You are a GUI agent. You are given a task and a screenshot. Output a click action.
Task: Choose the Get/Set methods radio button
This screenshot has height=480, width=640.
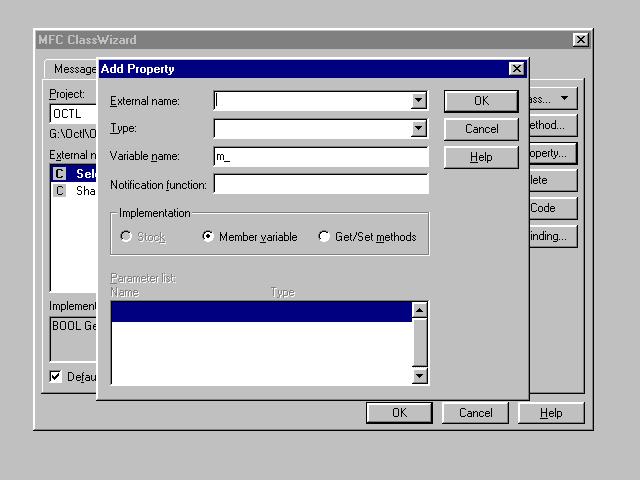(324, 237)
